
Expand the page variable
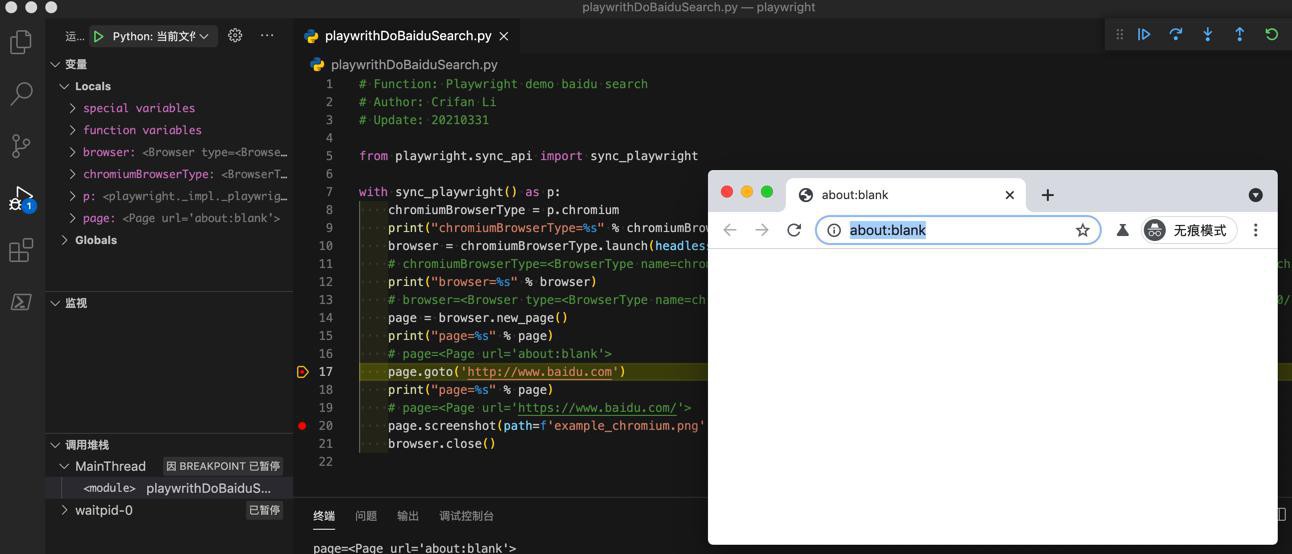pos(73,218)
